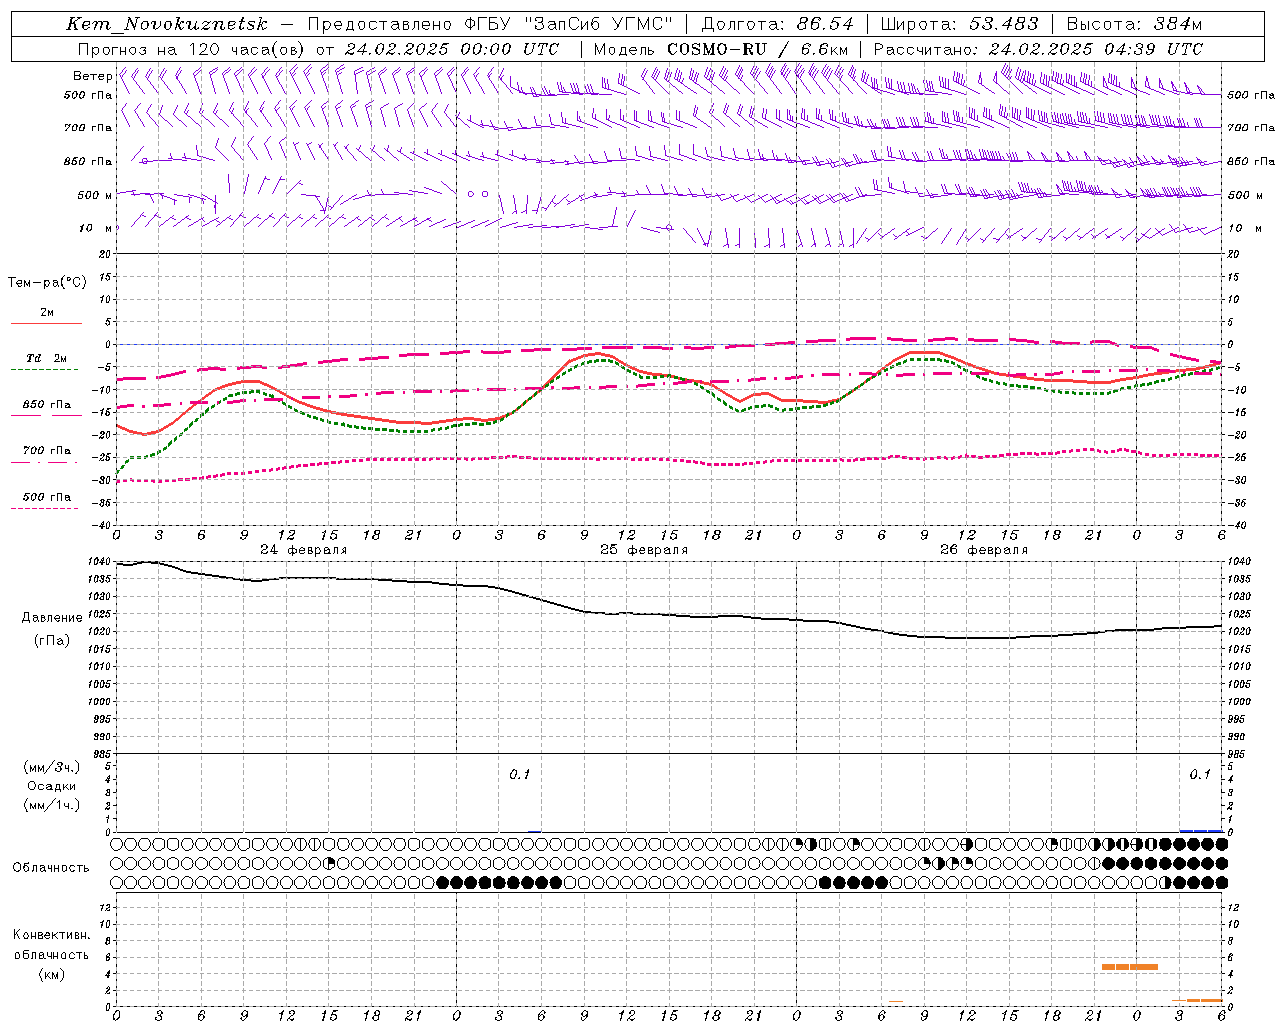The width and height of the screenshot is (1280, 1024).
Task: Select the longitude value Долгота: 86.54
Action: (x=778, y=24)
